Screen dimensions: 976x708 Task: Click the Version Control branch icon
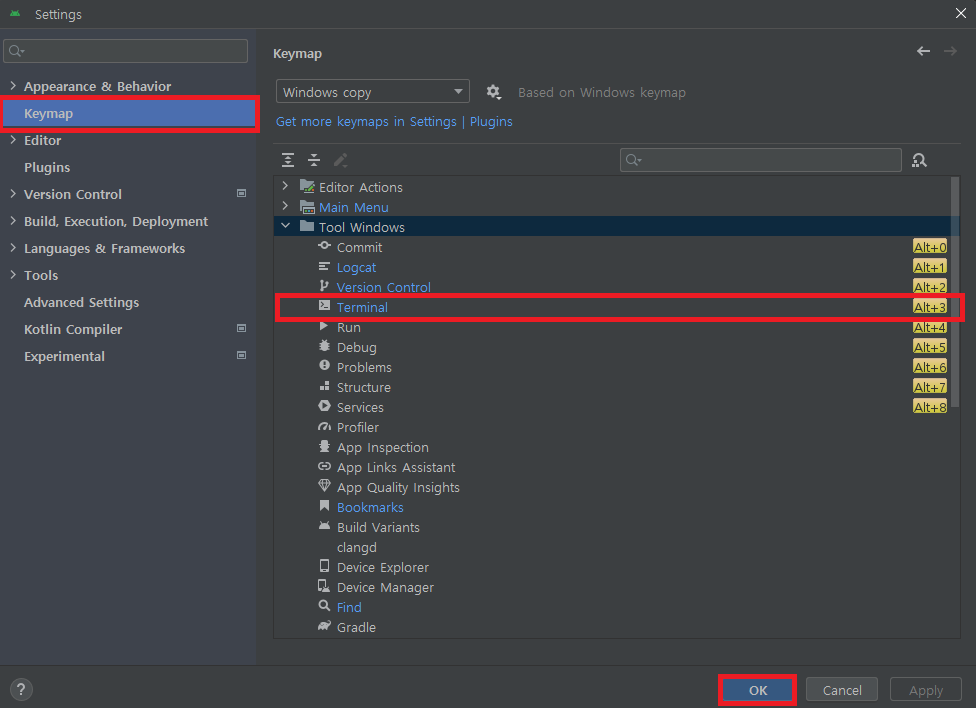tap(324, 286)
